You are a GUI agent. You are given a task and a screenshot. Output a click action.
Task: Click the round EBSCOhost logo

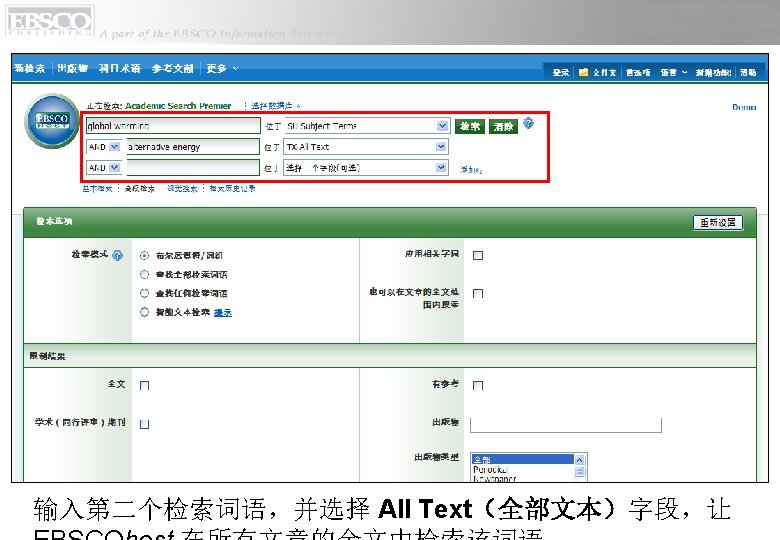(52, 121)
